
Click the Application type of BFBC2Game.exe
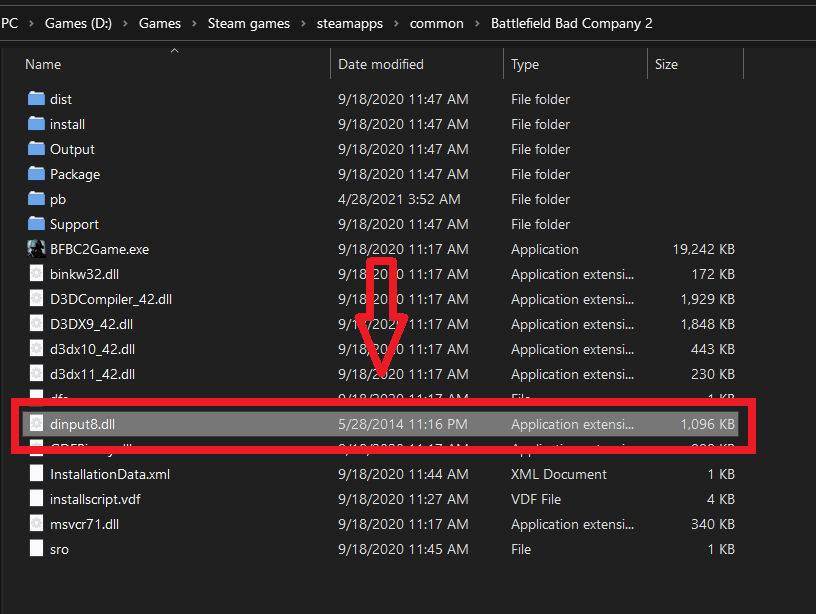pos(544,249)
